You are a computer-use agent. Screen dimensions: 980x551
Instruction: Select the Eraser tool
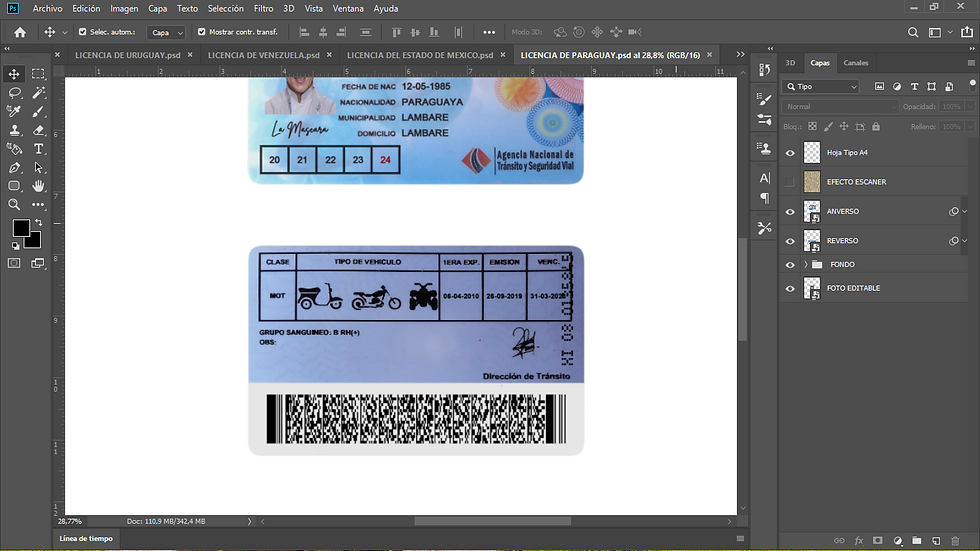pos(38,131)
